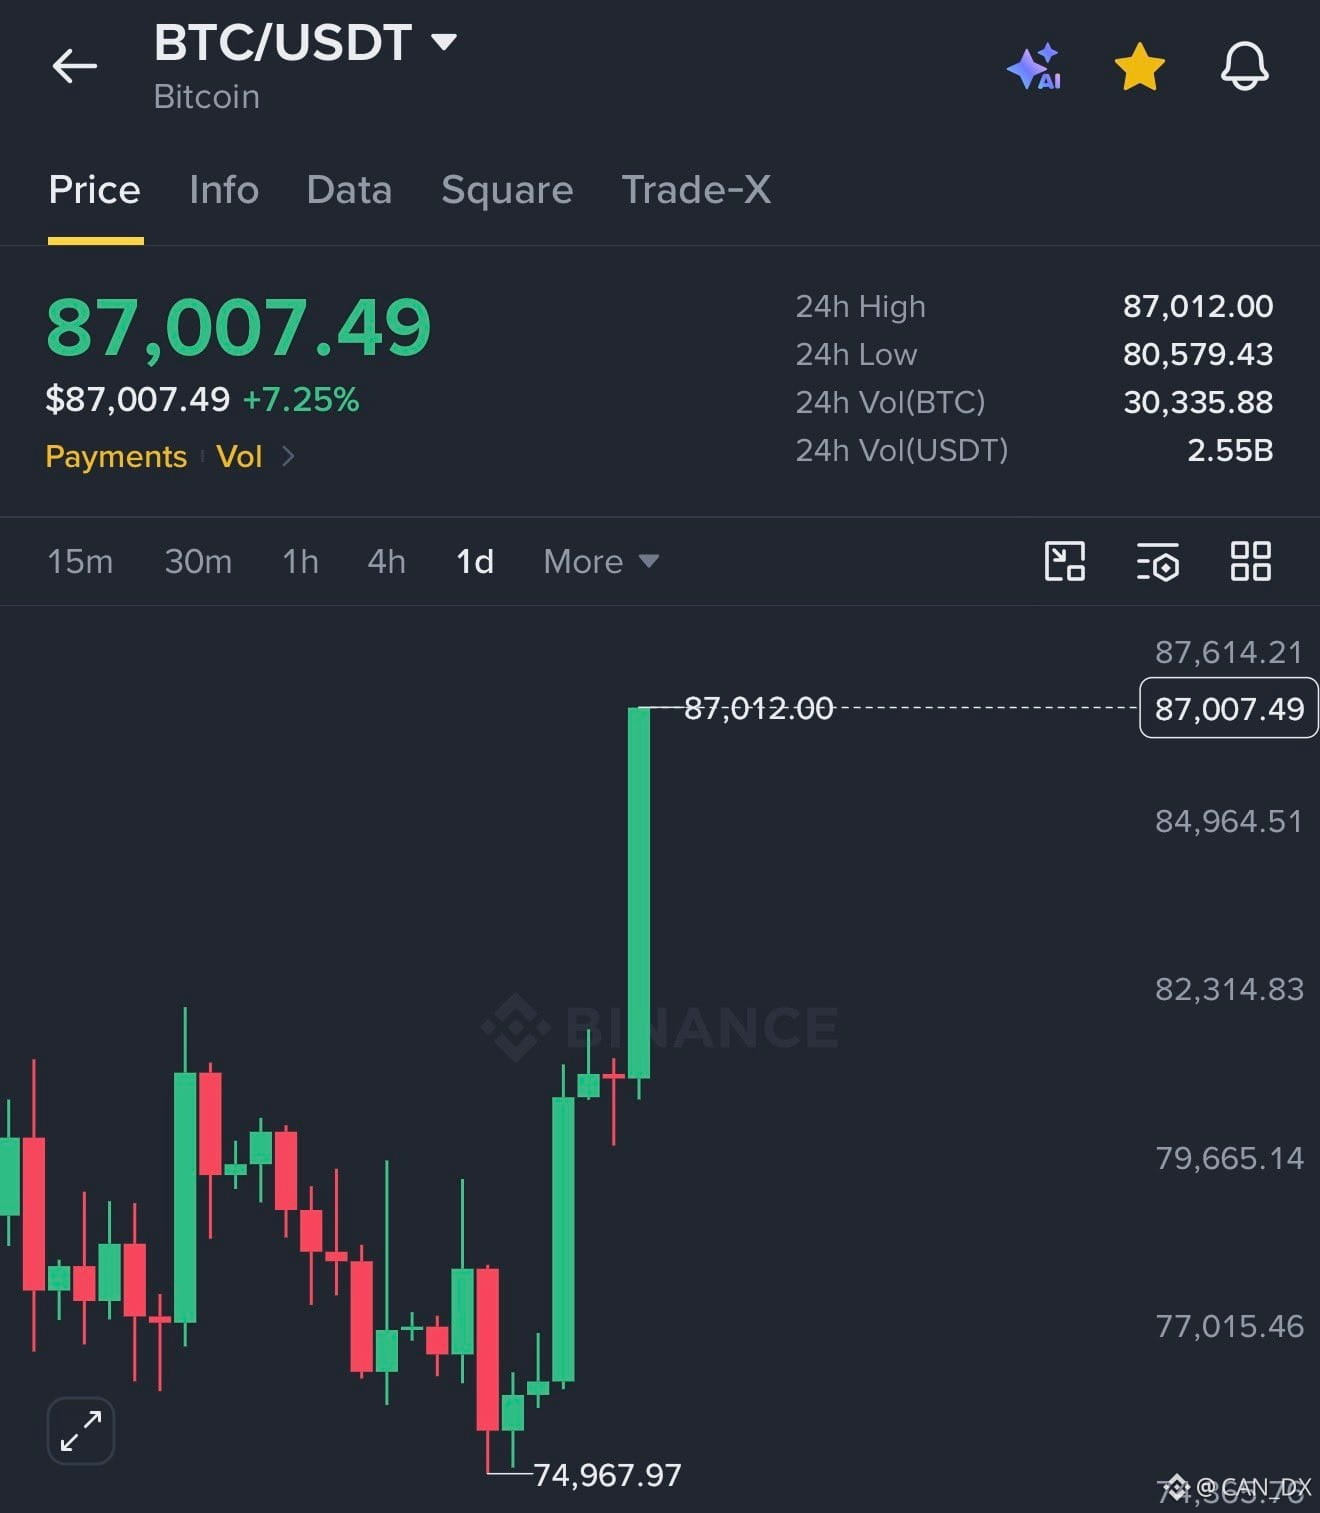Open chart indicator settings icon
The height and width of the screenshot is (1513, 1320).
click(1158, 561)
